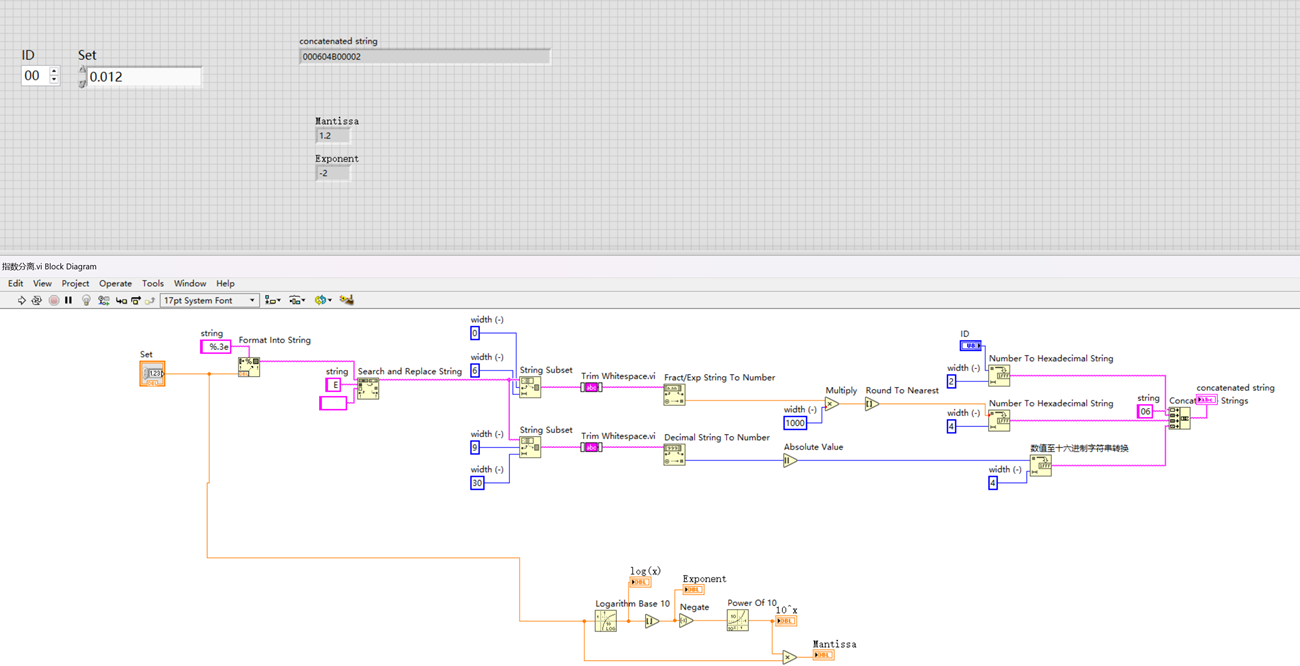Open the Align Objects dropdown

tap(272, 300)
